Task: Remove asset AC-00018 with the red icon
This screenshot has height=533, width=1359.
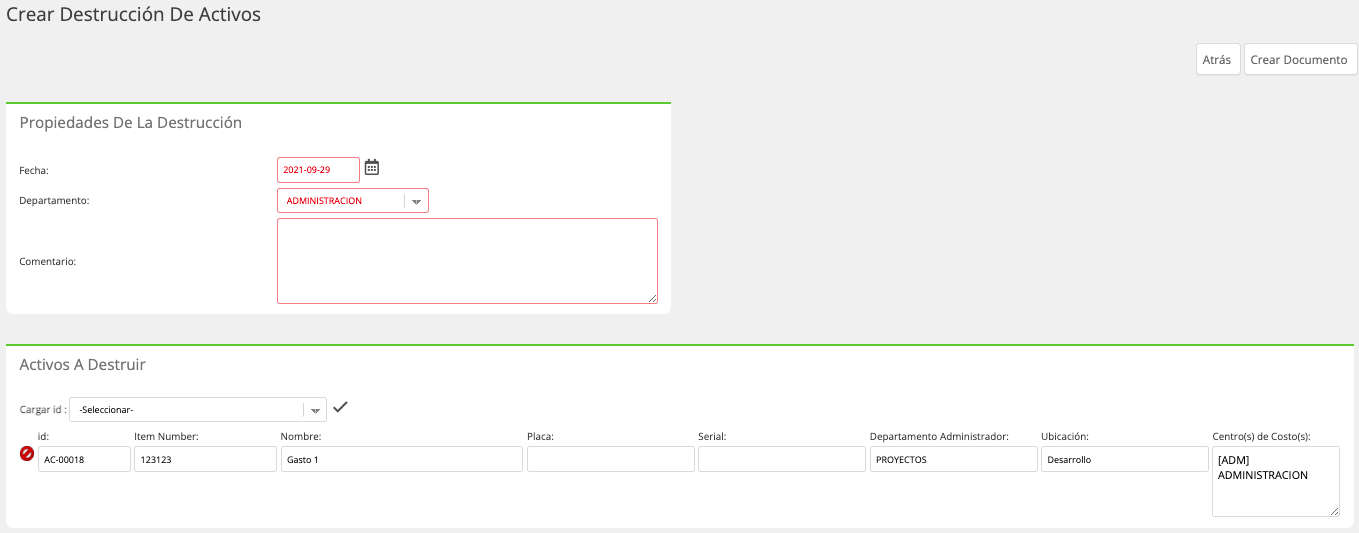Action: (27, 454)
